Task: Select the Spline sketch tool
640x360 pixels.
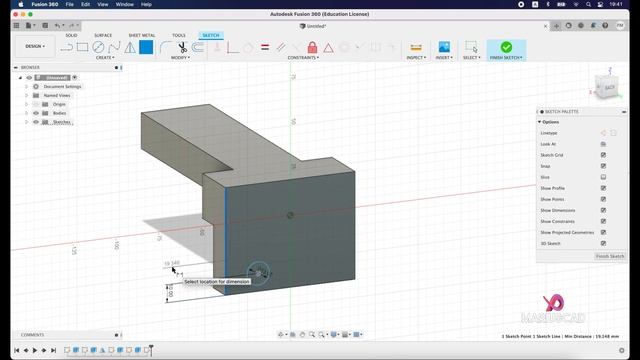Action: [114, 47]
